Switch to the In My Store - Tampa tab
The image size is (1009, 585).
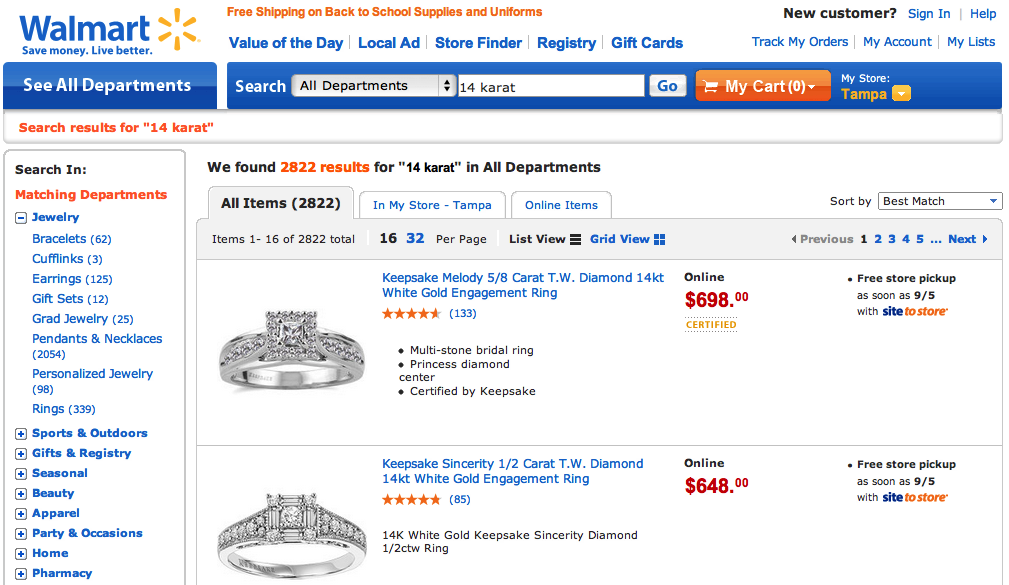click(432, 205)
